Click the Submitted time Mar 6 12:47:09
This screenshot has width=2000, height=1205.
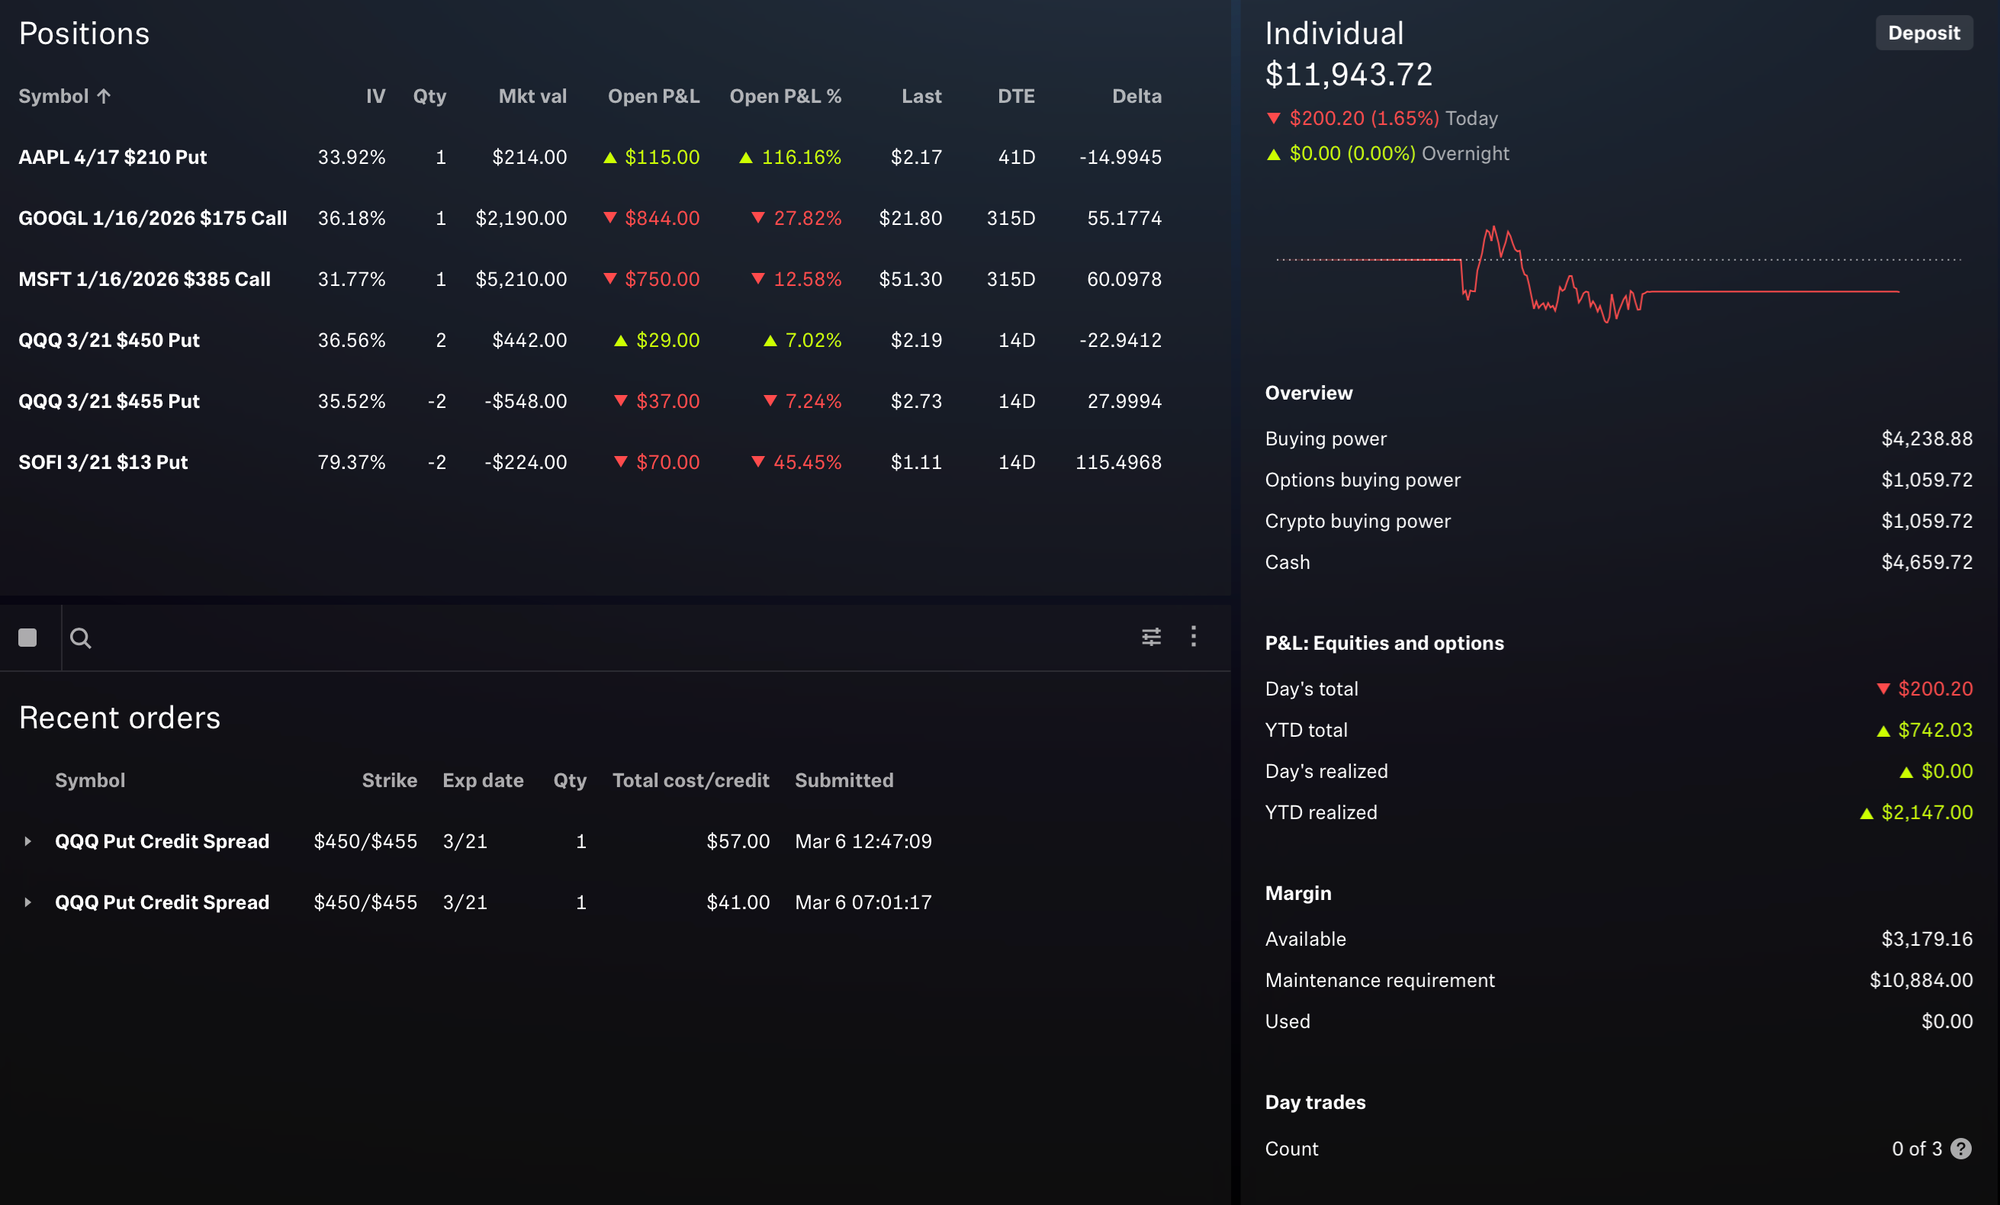tap(863, 842)
